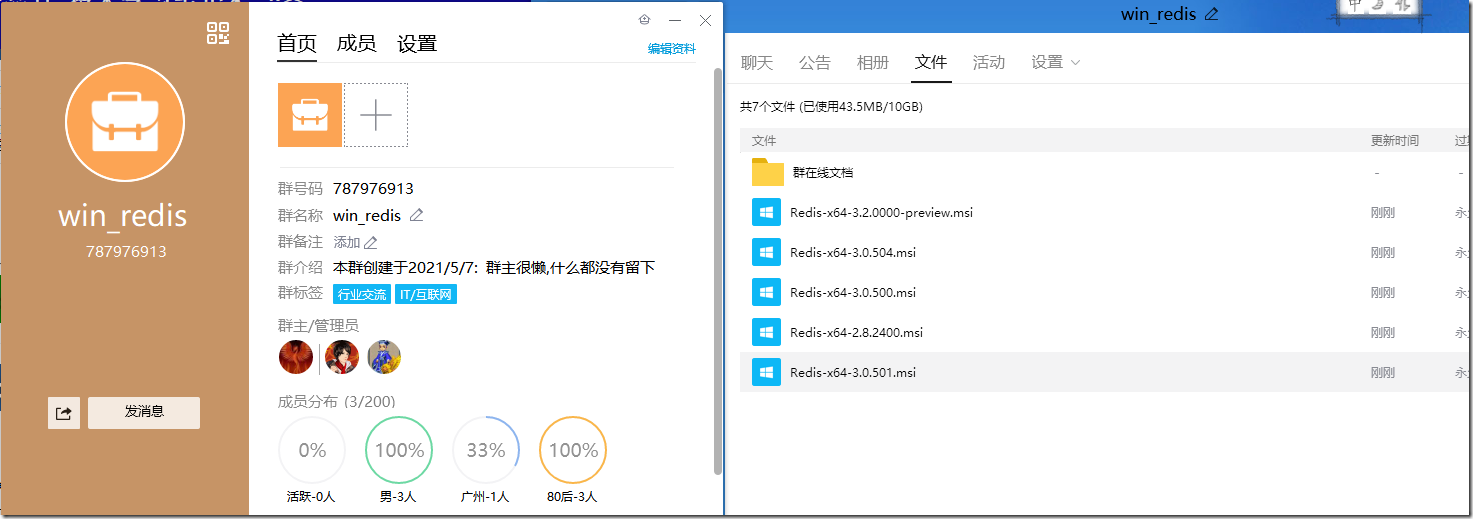Switch to the 活动 tab
The height and width of the screenshot is (519, 1473).
(x=989, y=62)
